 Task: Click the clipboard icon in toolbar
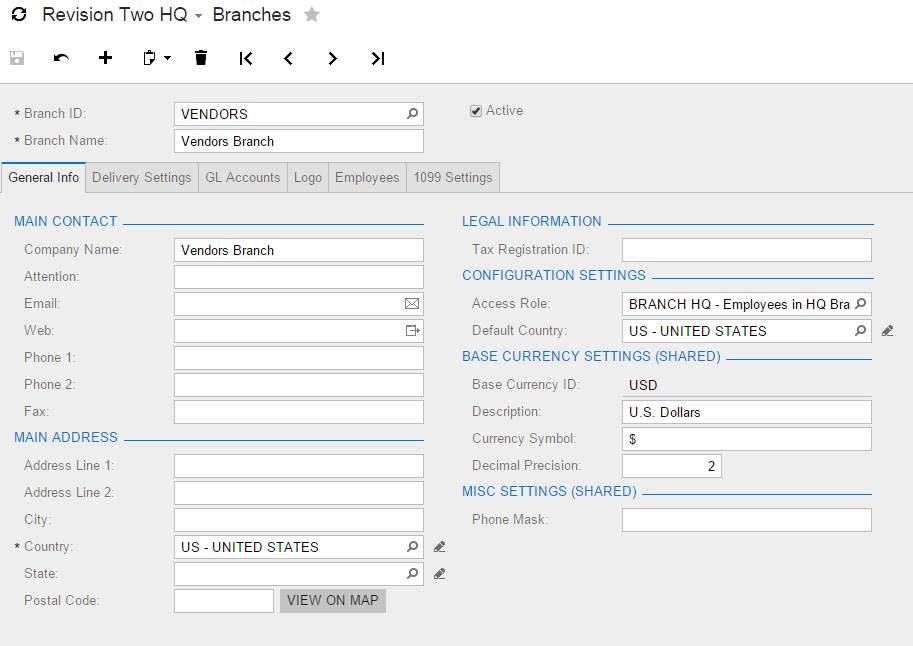click(149, 58)
